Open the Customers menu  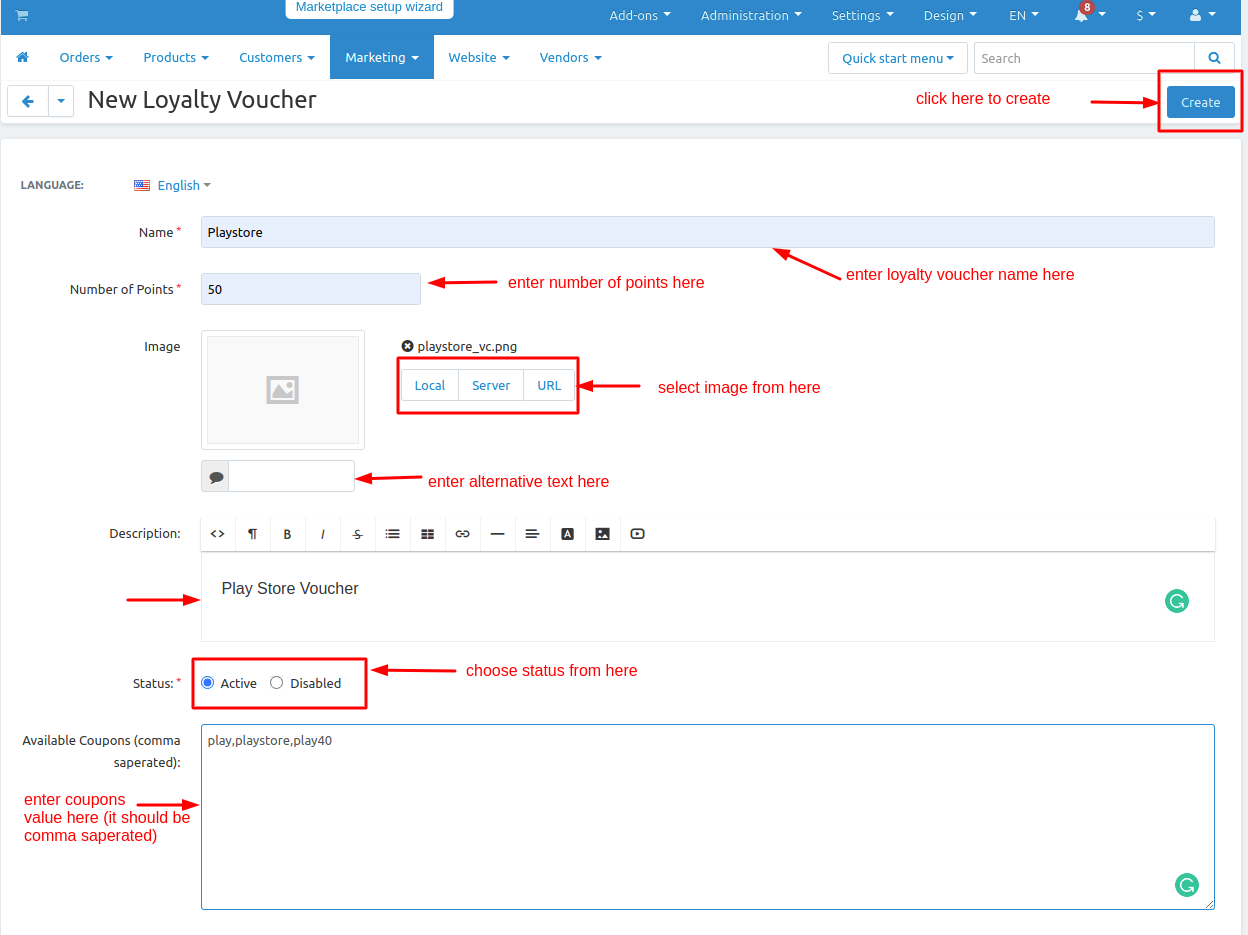(x=277, y=57)
